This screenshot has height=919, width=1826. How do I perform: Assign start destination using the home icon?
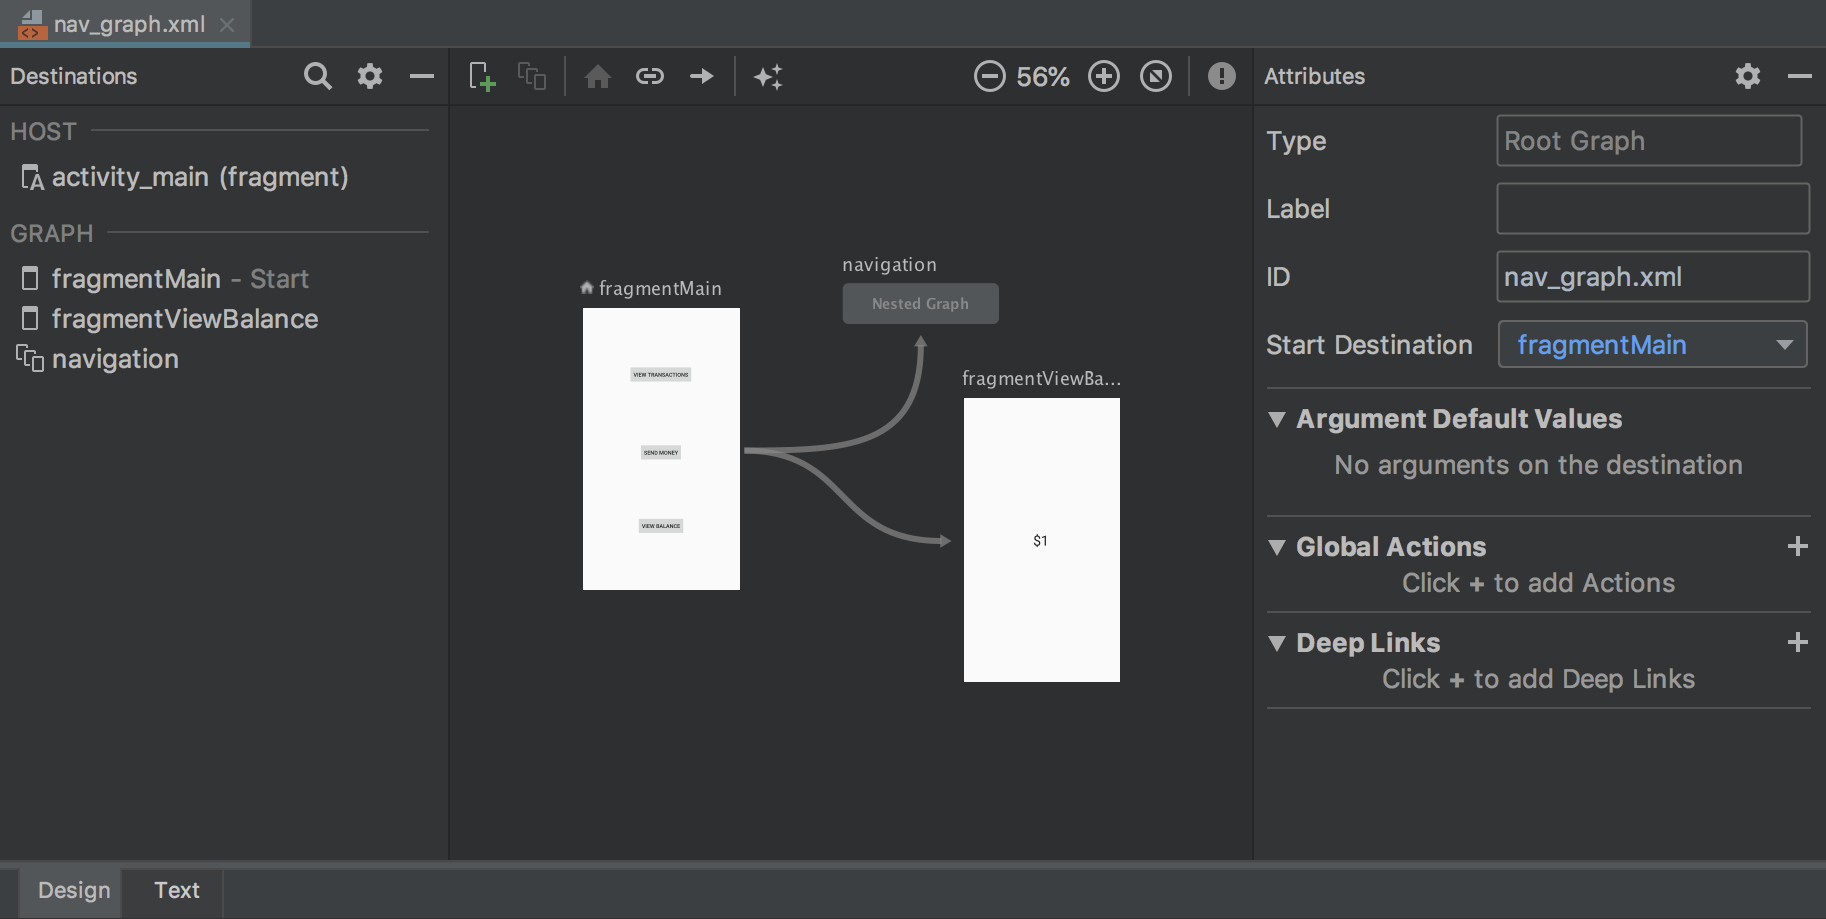tap(598, 76)
